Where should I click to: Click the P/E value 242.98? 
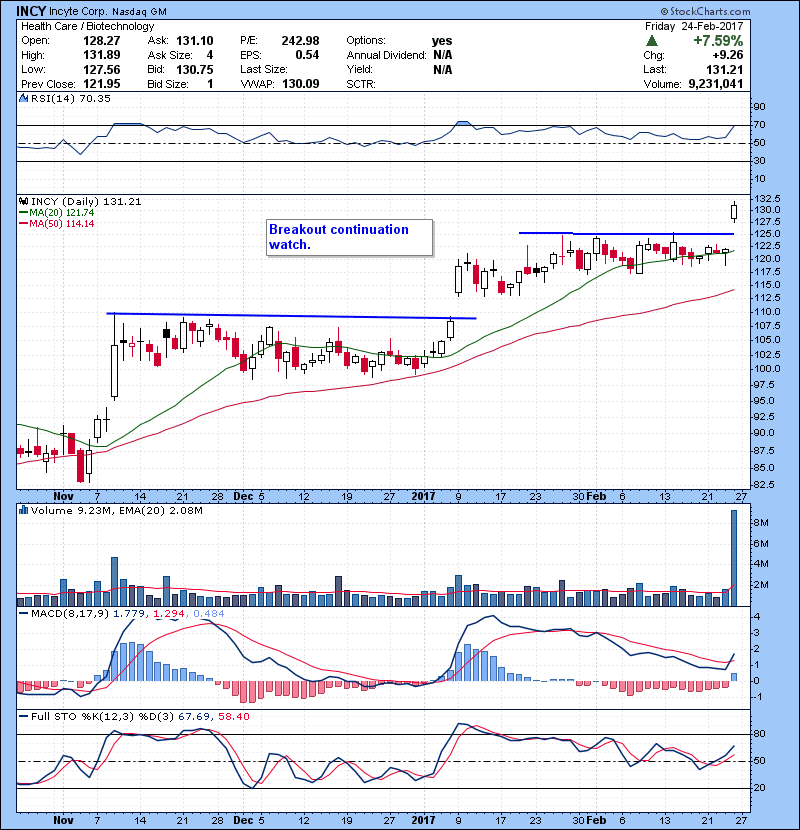click(301, 41)
